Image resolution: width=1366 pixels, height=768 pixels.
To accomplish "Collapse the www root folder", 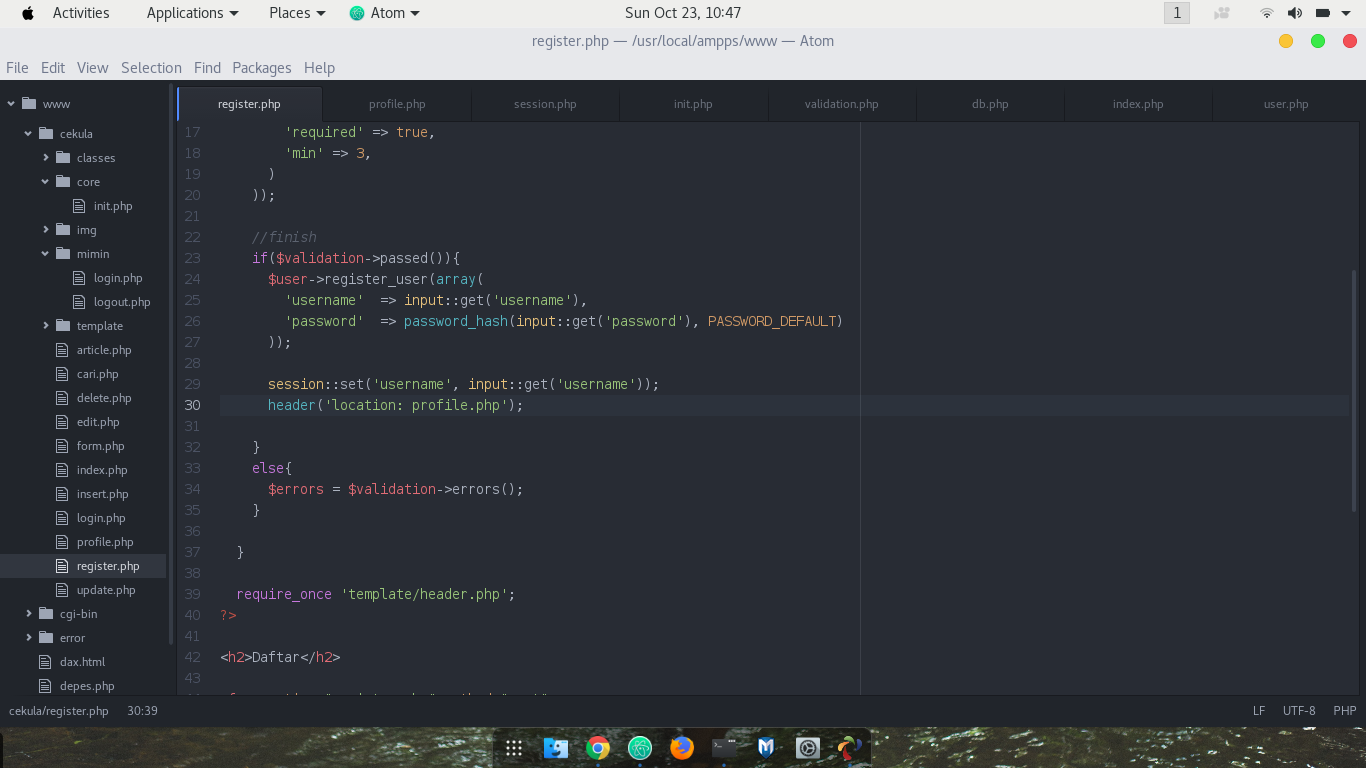I will point(12,103).
